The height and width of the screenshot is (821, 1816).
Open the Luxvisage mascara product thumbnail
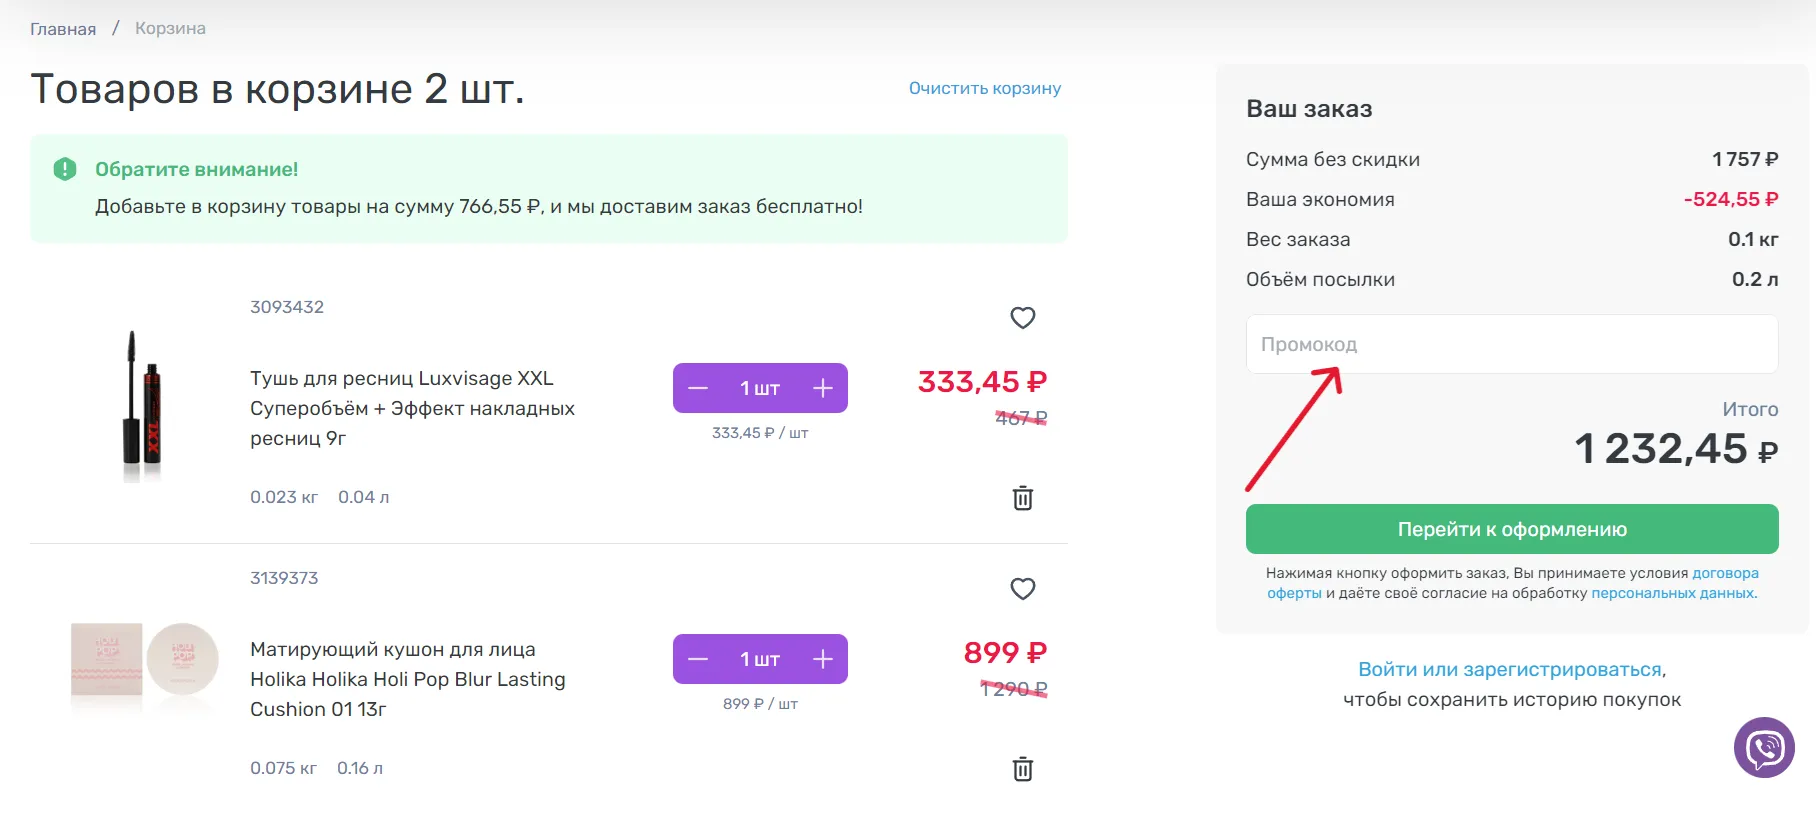click(141, 406)
